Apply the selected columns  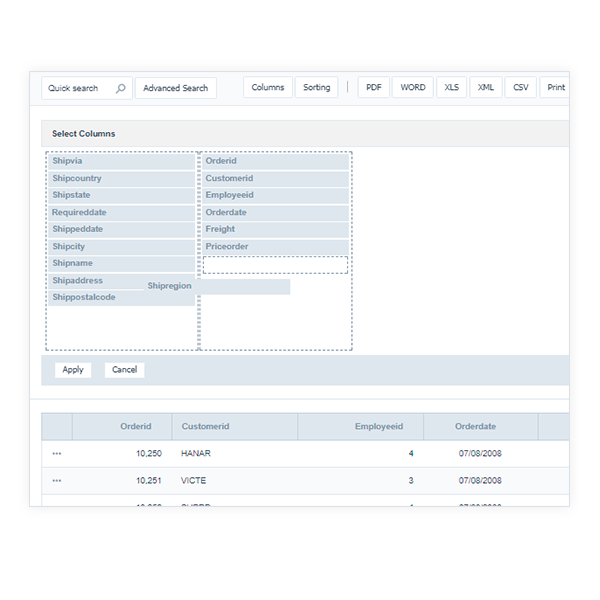(x=73, y=370)
